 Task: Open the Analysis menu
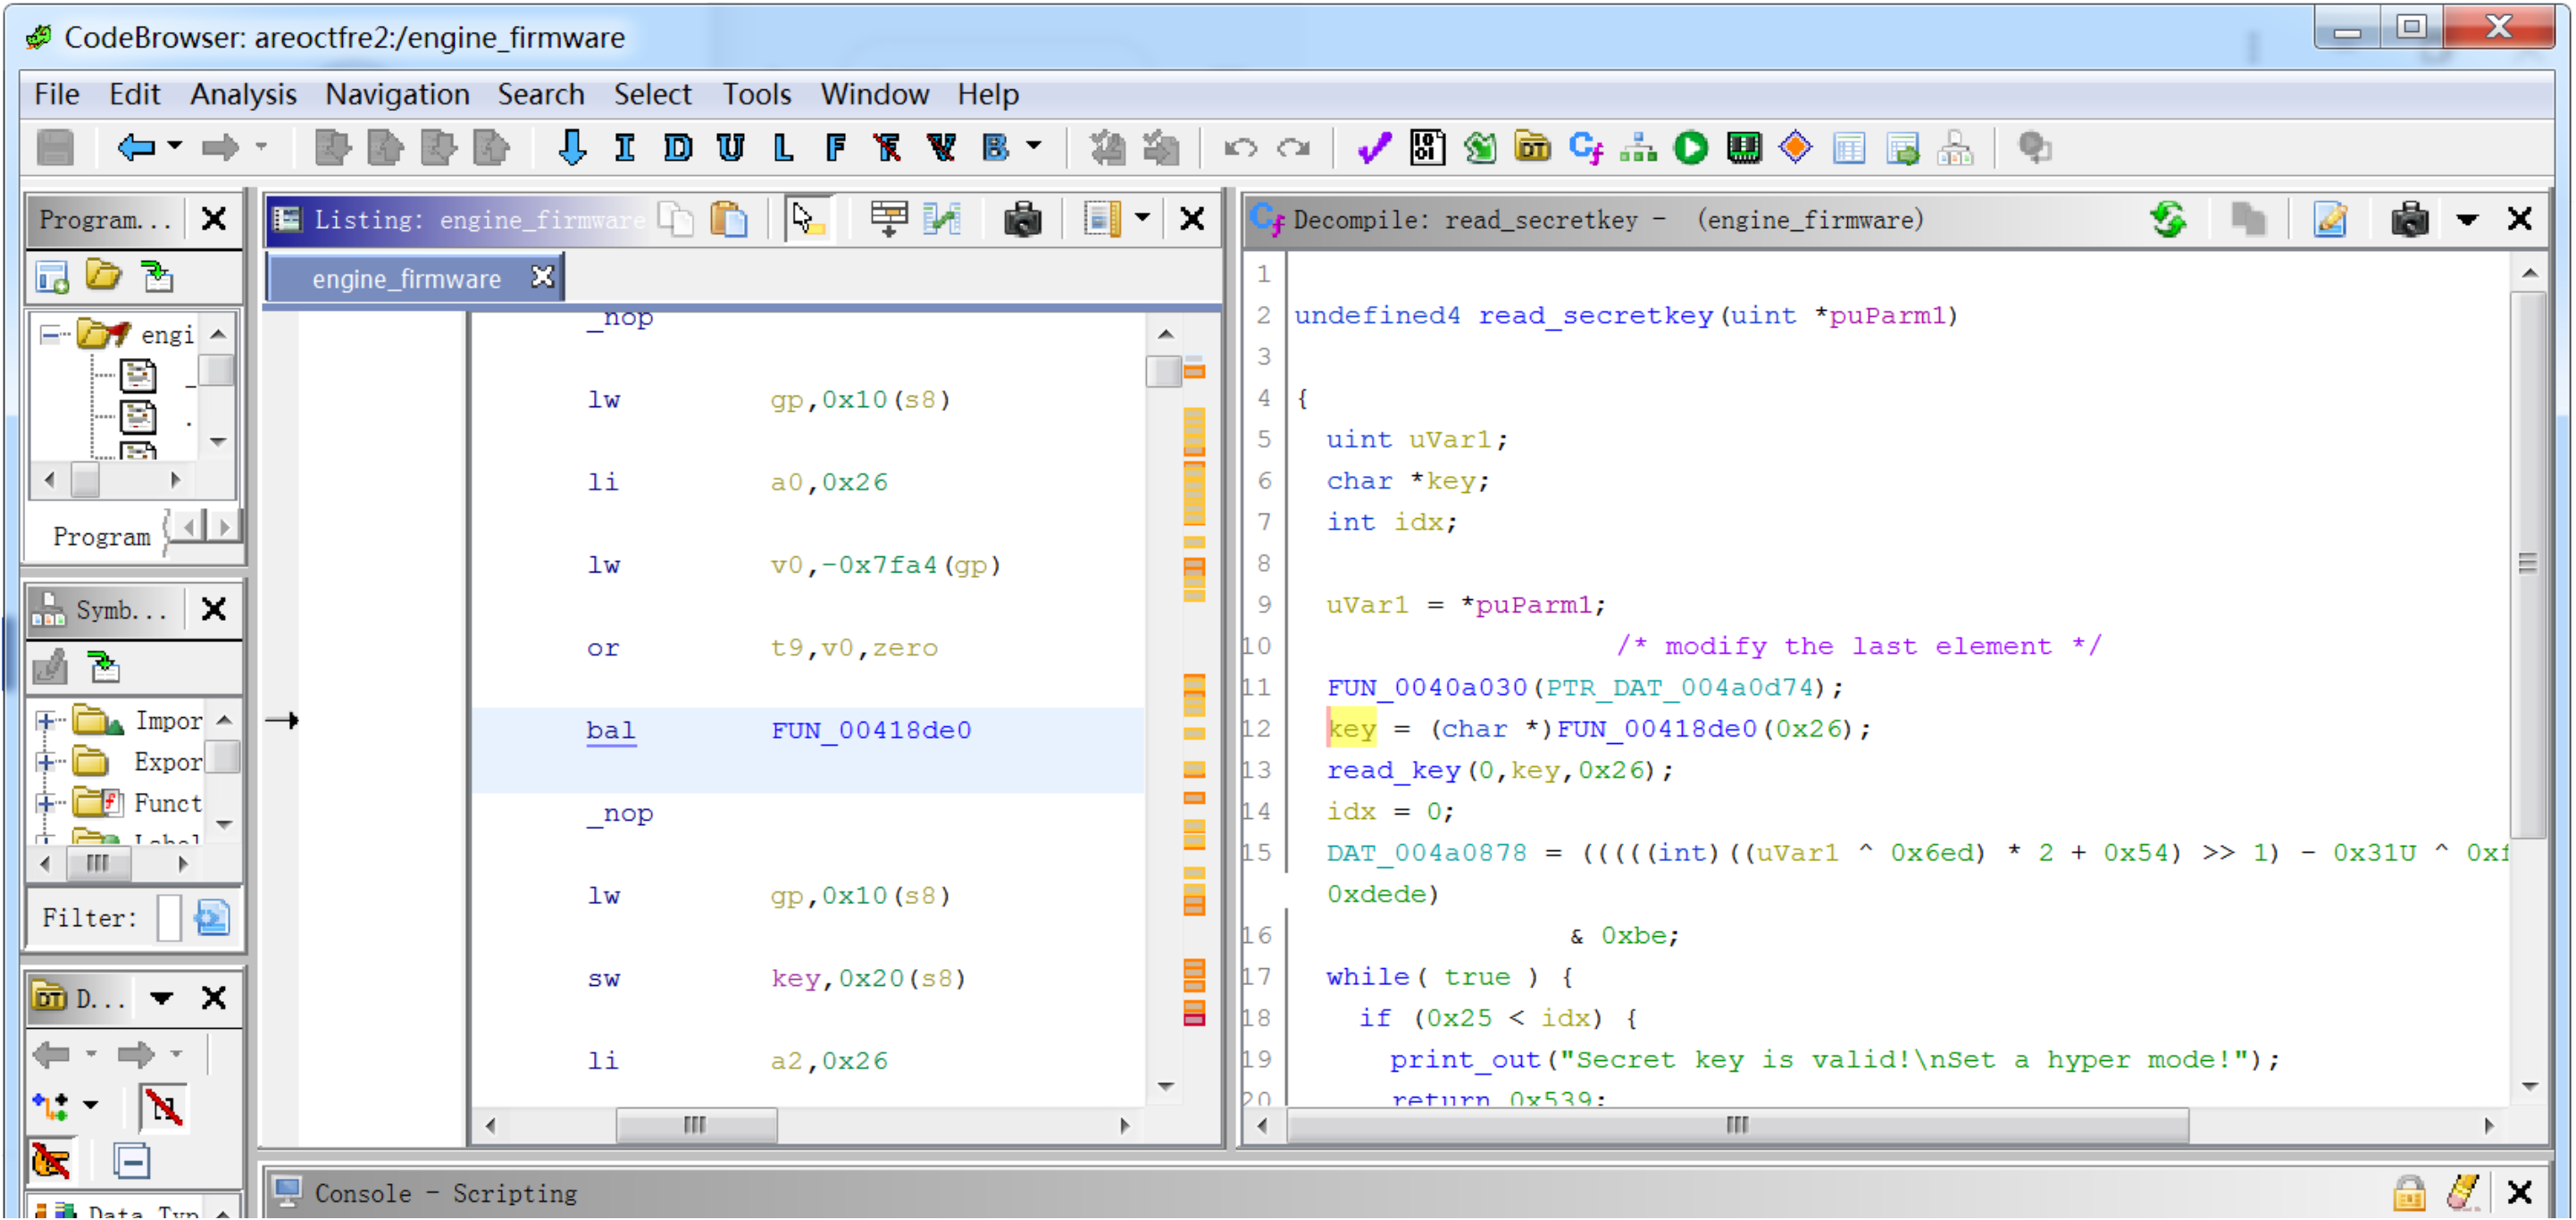click(243, 94)
